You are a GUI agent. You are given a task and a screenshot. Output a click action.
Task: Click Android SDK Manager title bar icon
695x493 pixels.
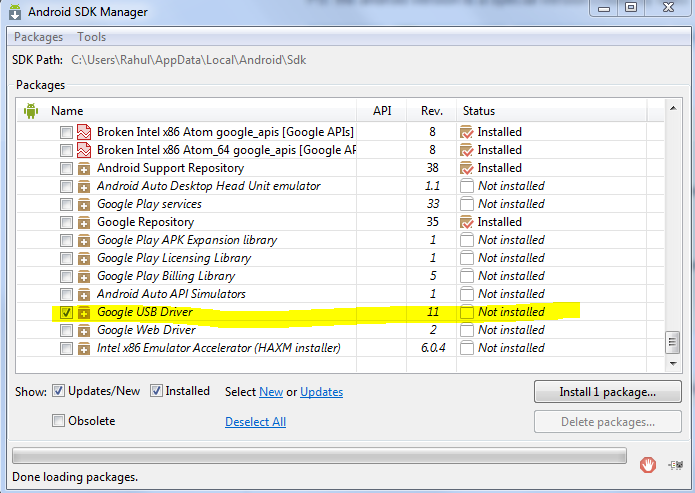[15, 12]
